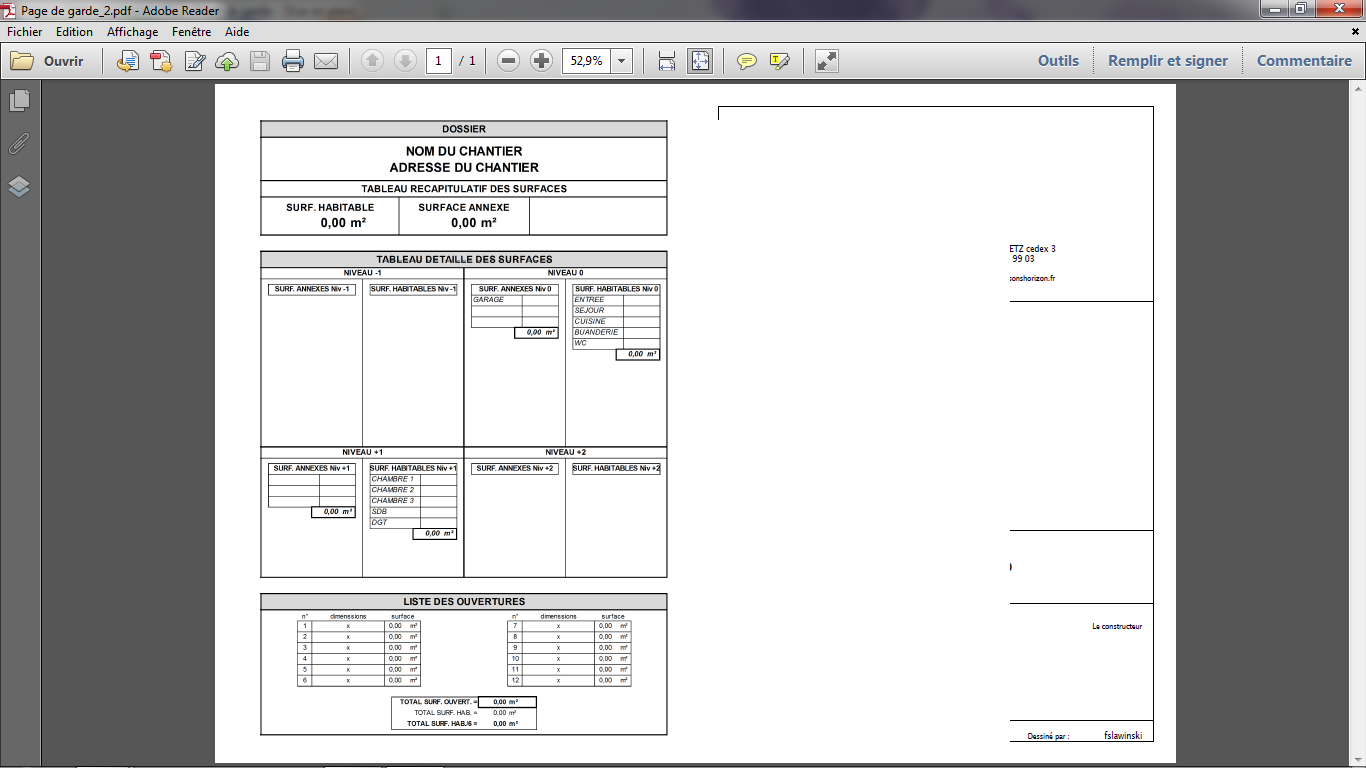Open the Outils panel
The height and width of the screenshot is (768, 1366).
coord(1058,61)
